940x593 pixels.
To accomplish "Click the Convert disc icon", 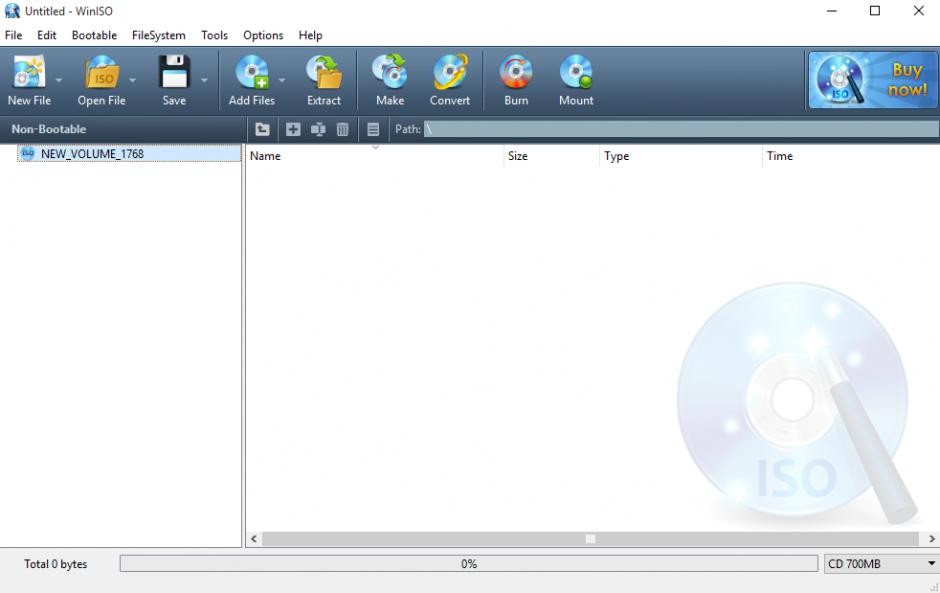I will (x=450, y=72).
